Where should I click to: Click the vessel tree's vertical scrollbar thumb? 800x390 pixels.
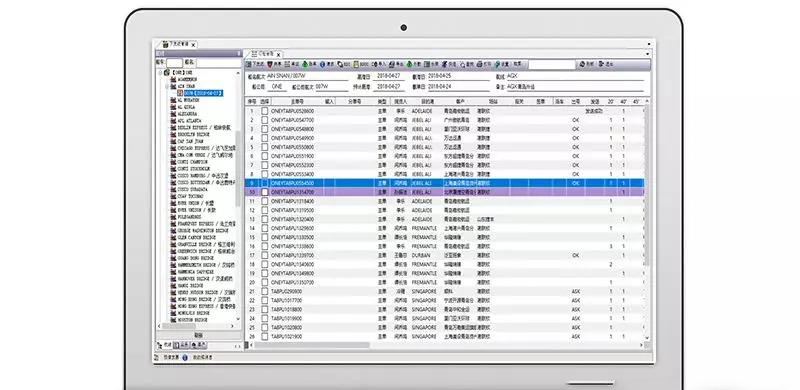238,168
